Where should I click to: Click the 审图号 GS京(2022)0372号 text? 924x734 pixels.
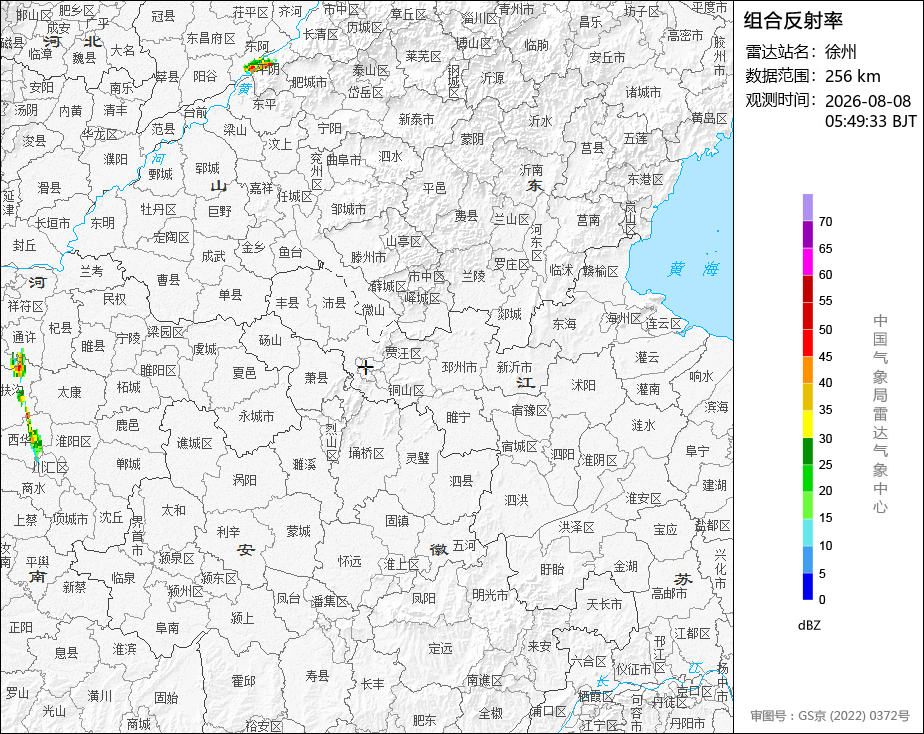tap(830, 716)
